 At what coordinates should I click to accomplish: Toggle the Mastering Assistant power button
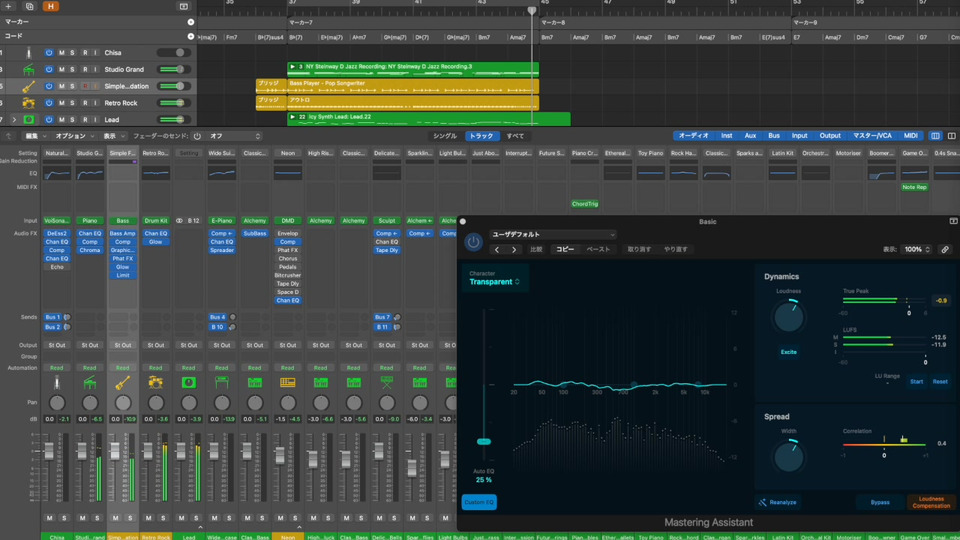point(473,242)
